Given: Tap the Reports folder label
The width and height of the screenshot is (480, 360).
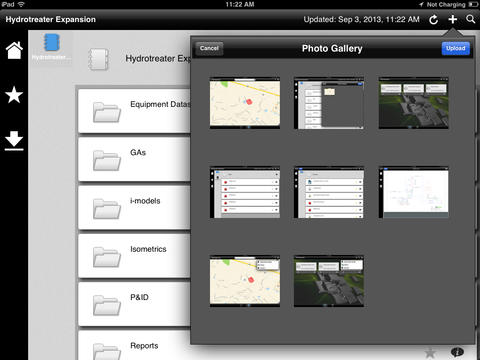Looking at the screenshot, I should click(144, 346).
